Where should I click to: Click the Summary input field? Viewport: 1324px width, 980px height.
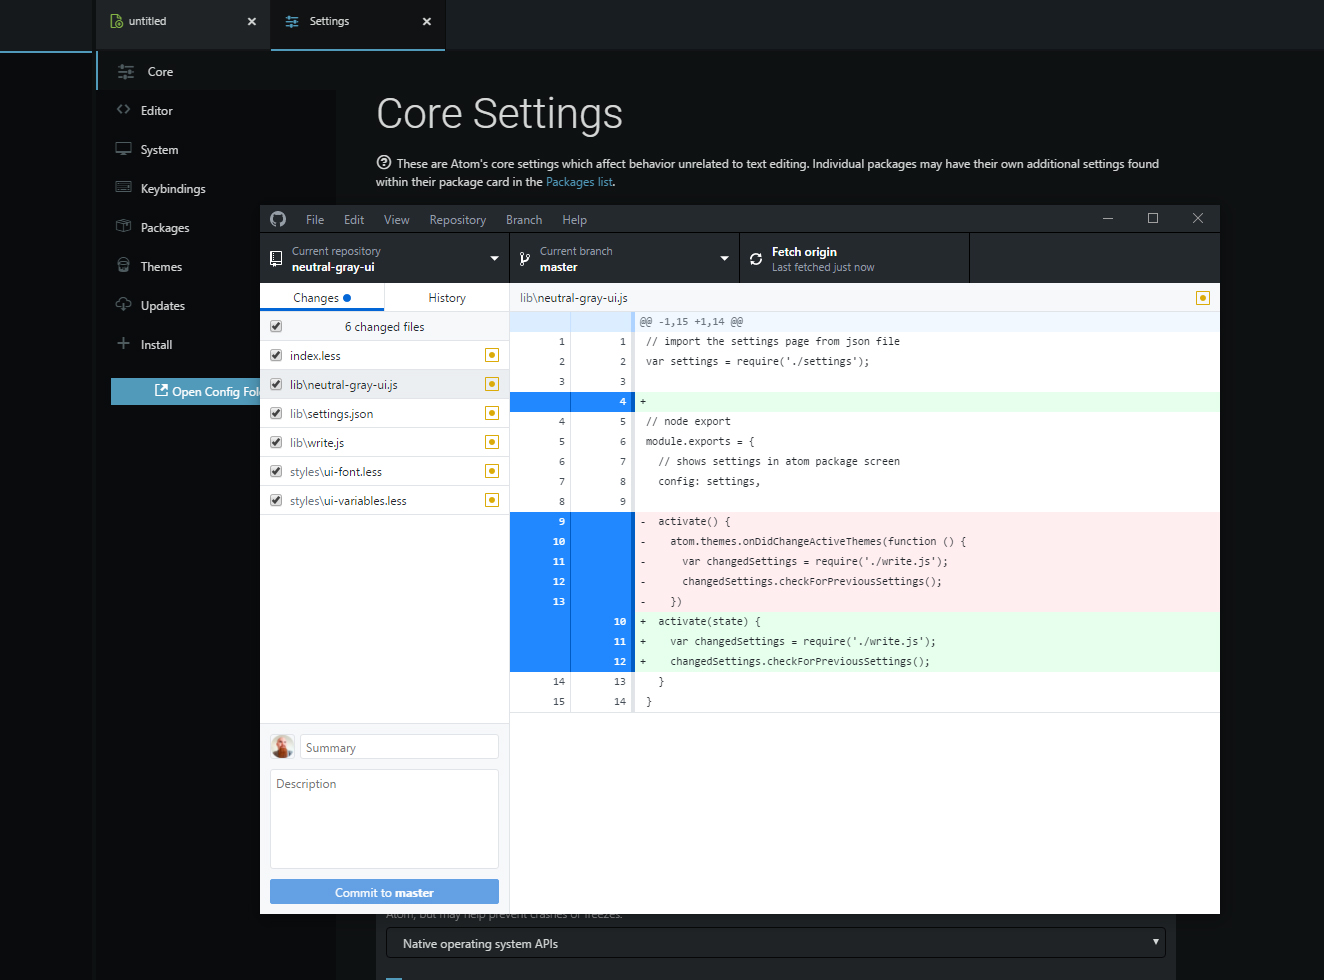point(398,746)
